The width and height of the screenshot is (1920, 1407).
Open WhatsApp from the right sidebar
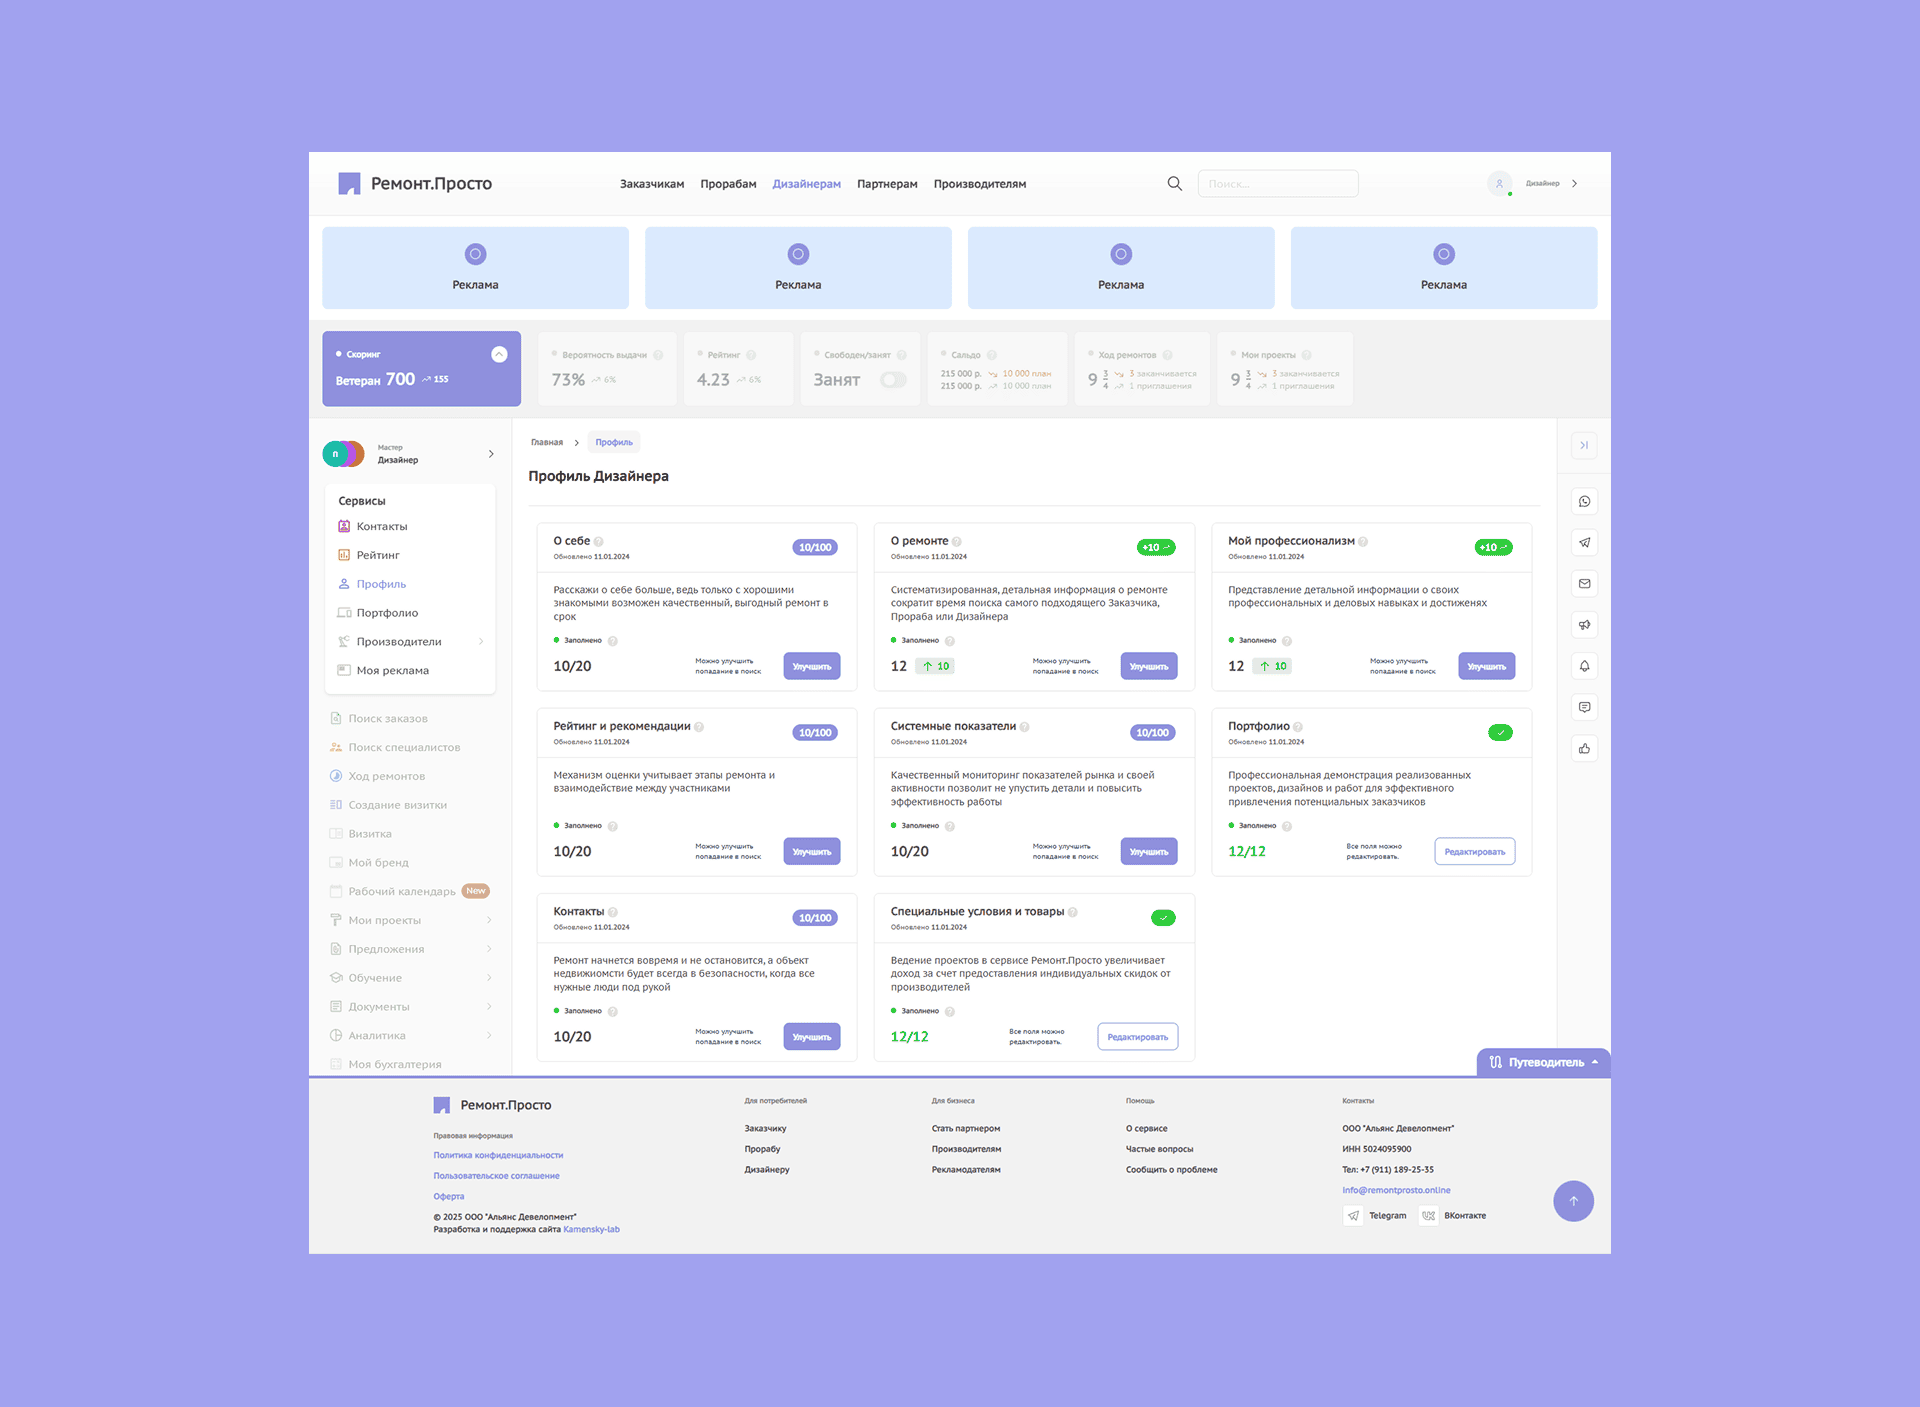click(x=1584, y=502)
